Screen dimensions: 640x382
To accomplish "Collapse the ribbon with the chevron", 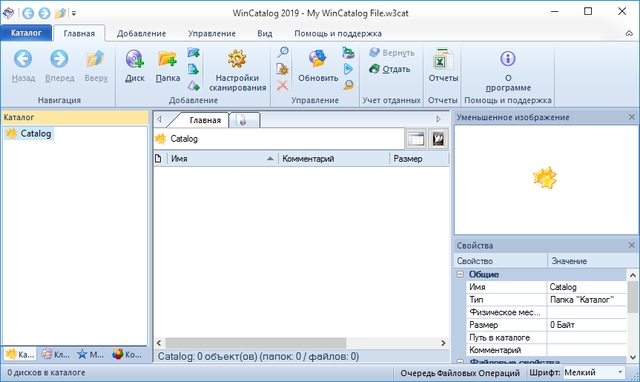I will click(629, 33).
